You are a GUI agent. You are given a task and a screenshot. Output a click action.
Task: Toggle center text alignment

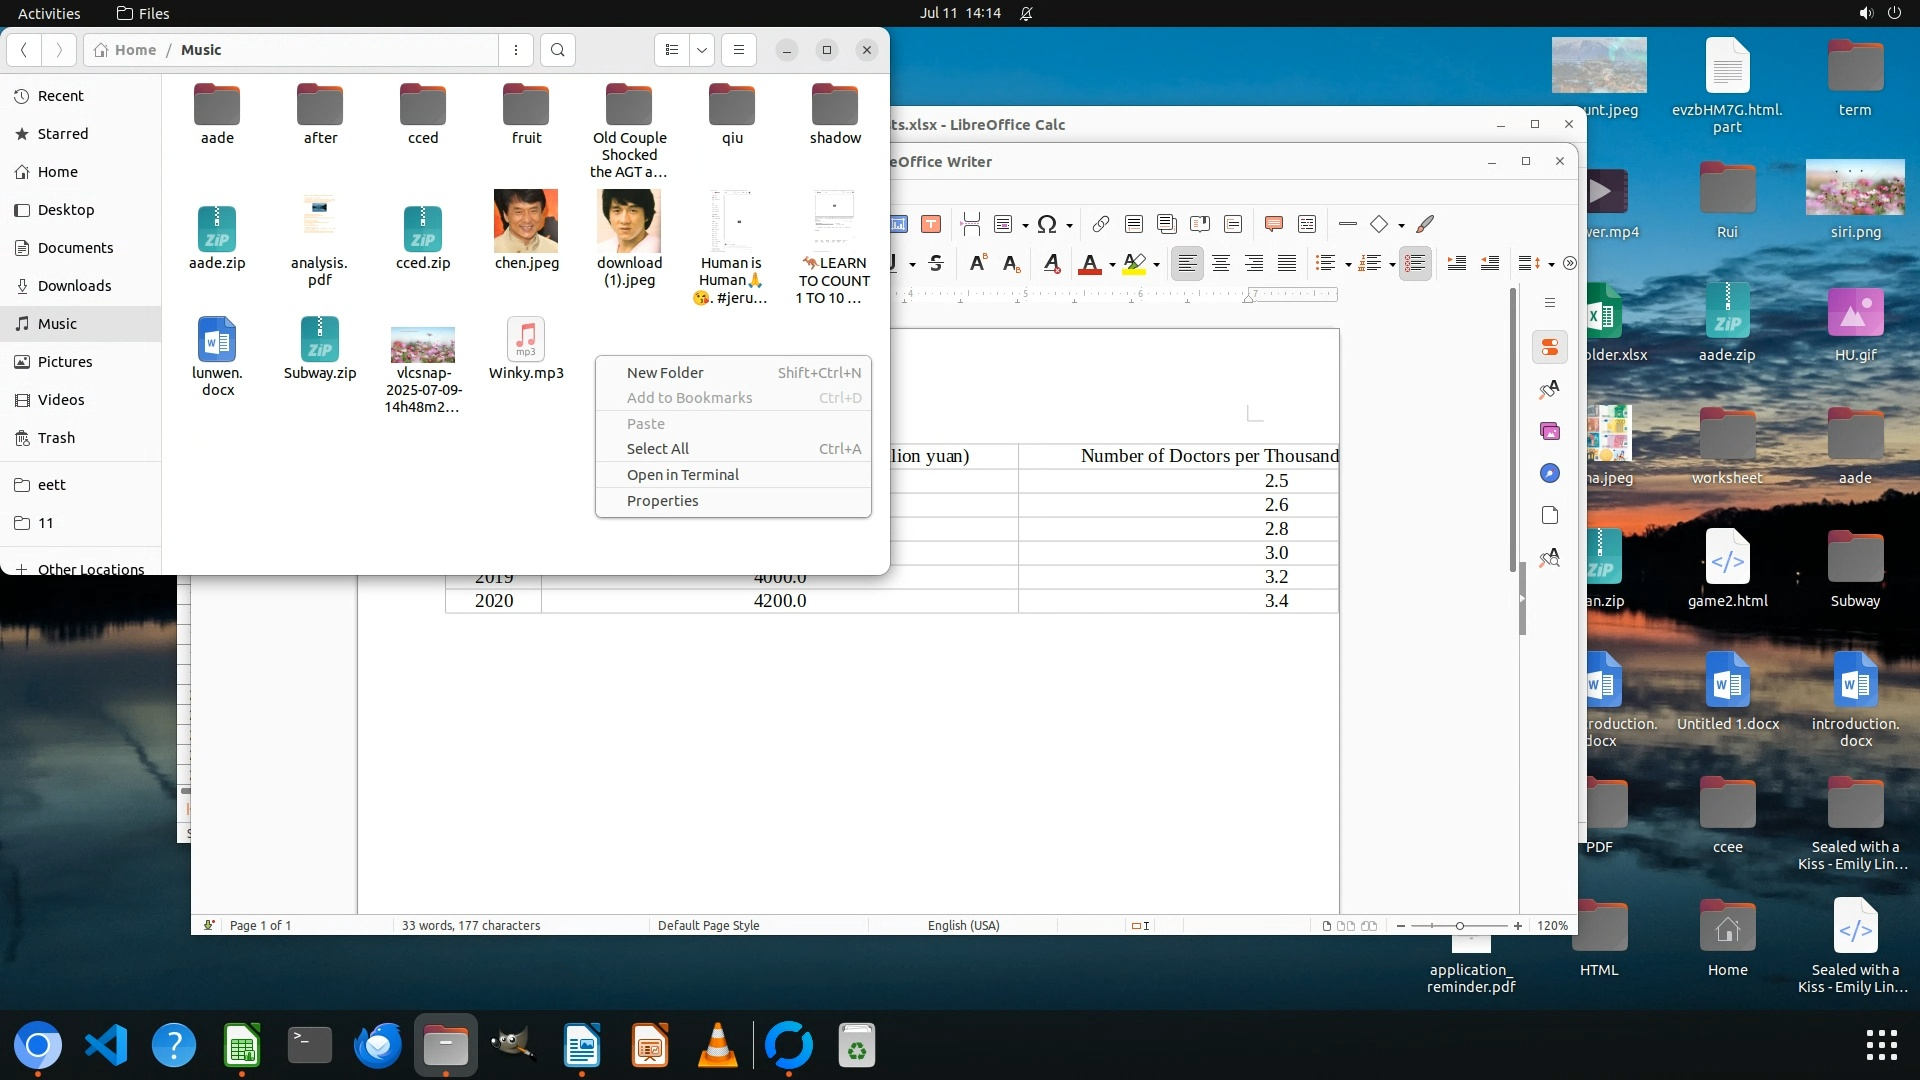(1220, 263)
